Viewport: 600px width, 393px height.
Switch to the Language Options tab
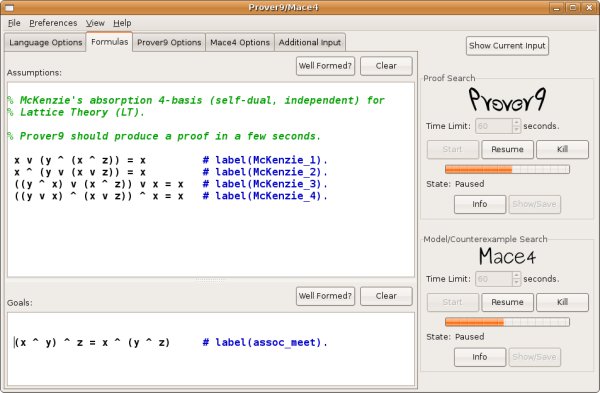click(46, 42)
